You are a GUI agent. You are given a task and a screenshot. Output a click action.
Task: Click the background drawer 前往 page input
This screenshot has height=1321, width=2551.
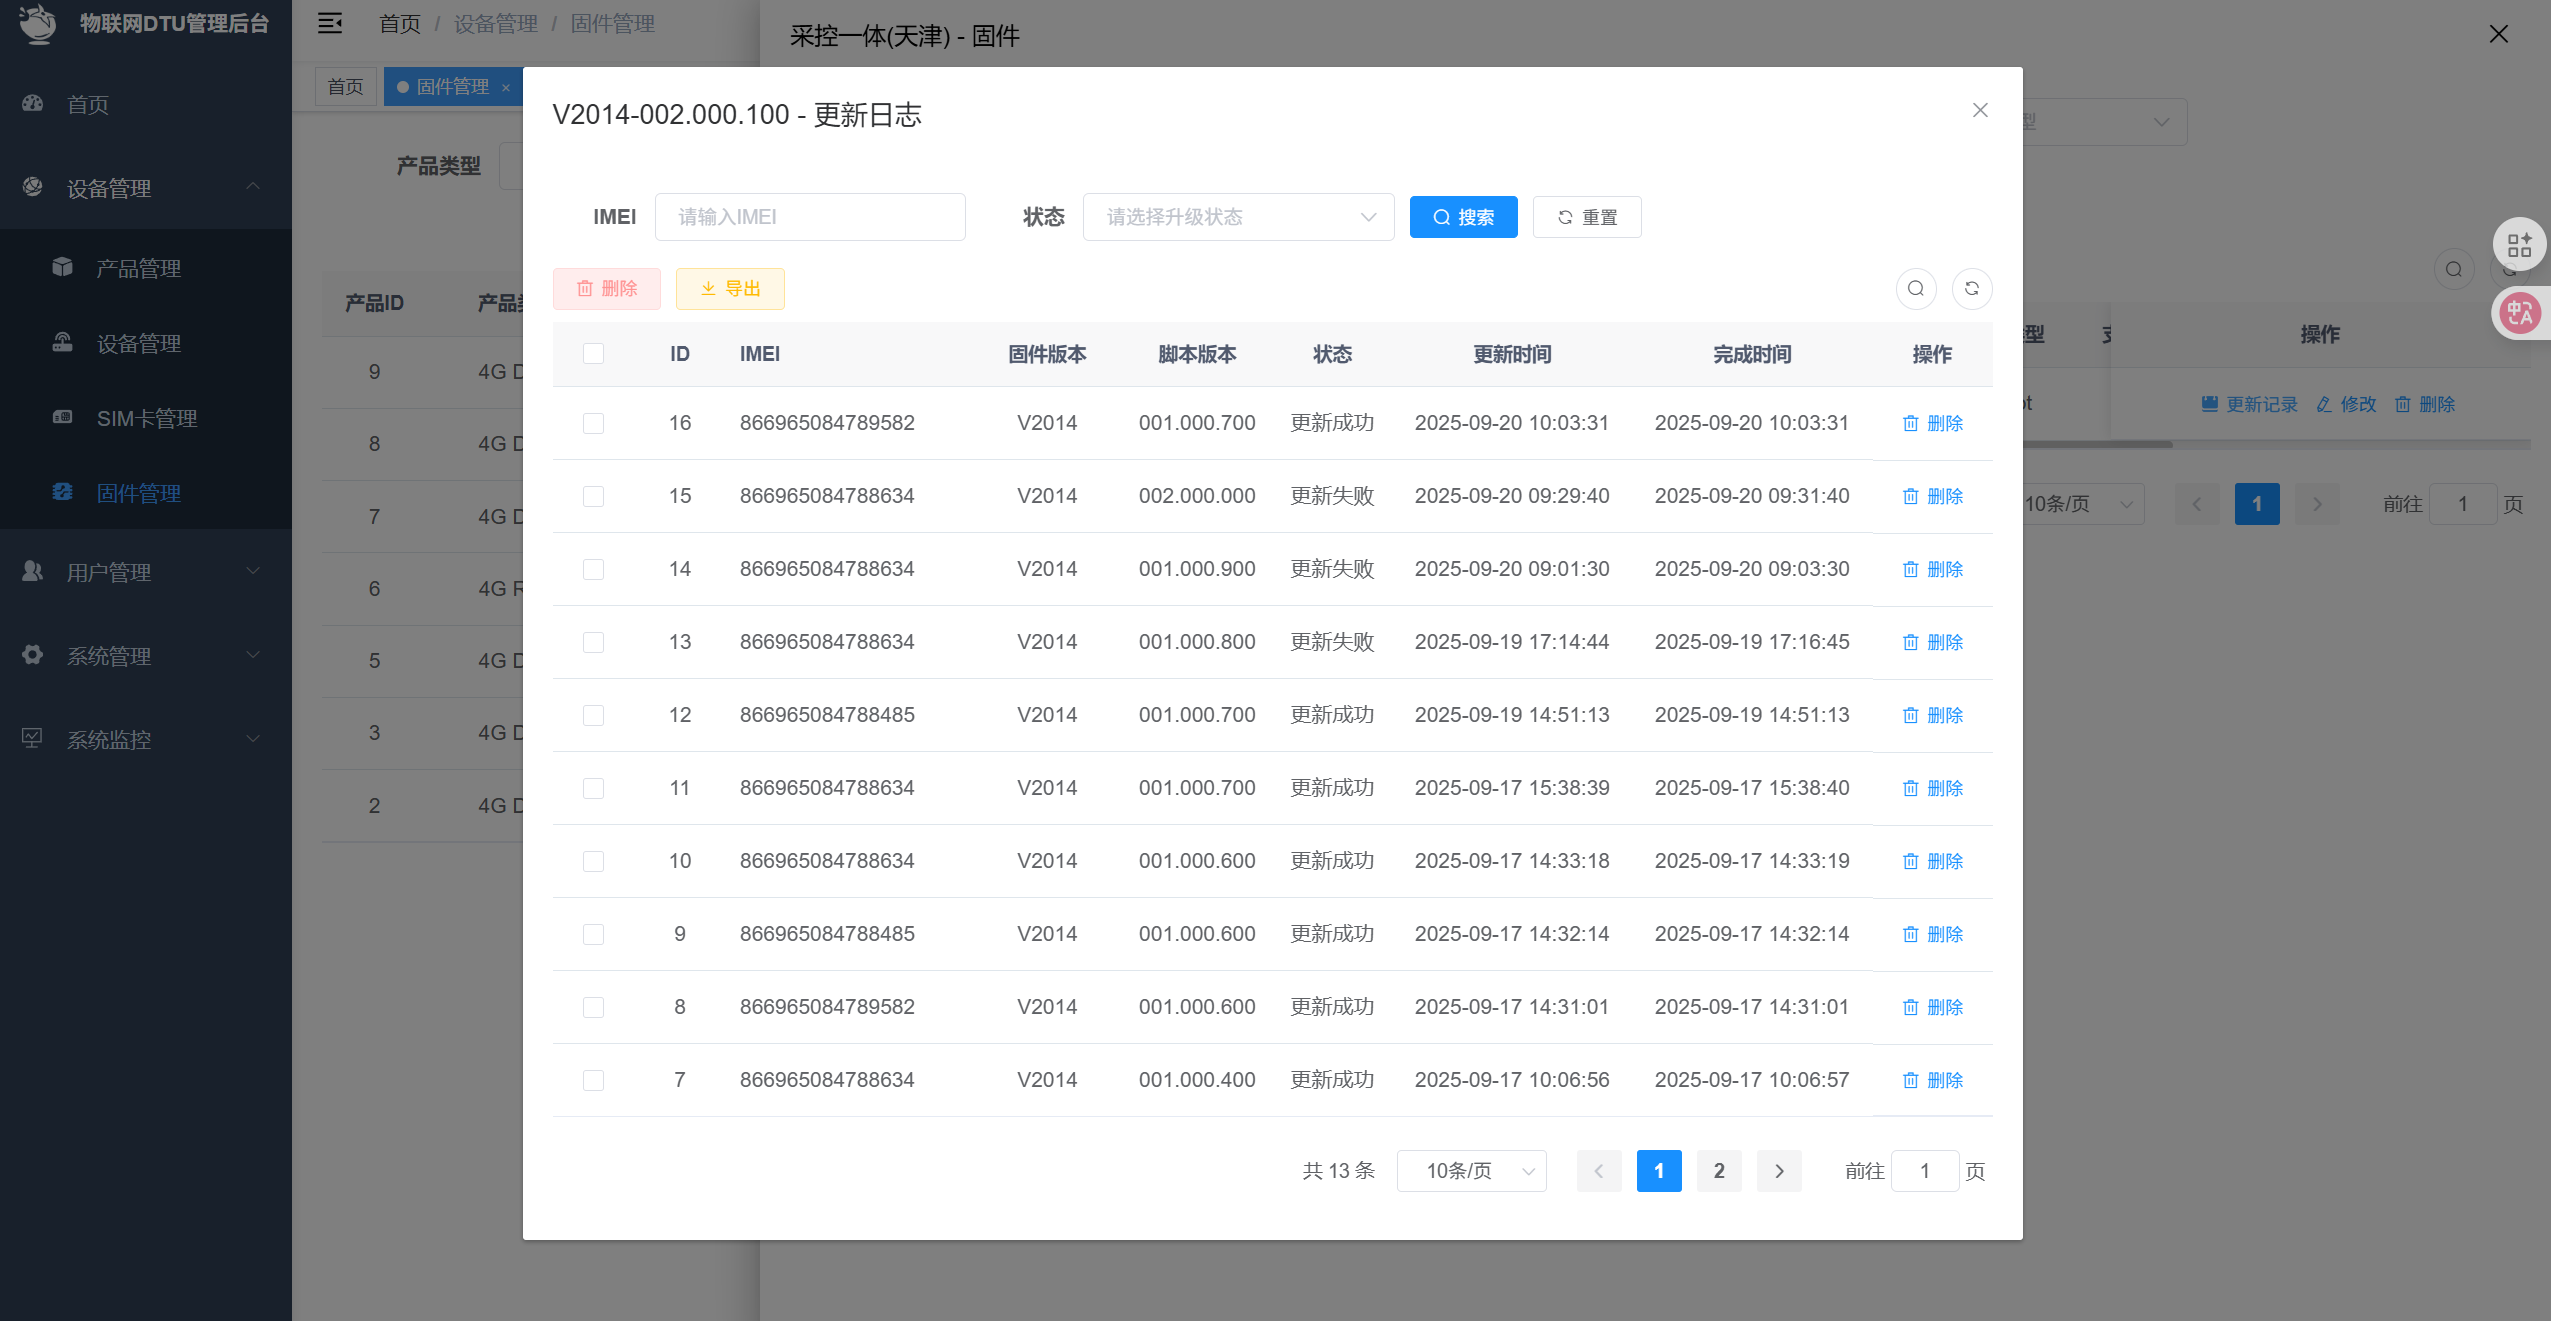2463,504
